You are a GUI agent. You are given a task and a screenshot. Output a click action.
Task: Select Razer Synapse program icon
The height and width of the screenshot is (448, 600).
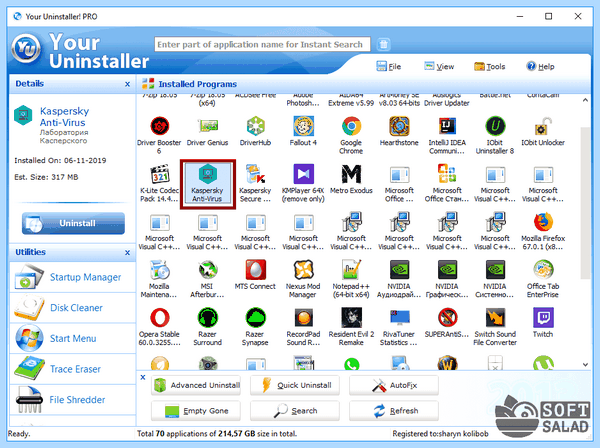255,318
